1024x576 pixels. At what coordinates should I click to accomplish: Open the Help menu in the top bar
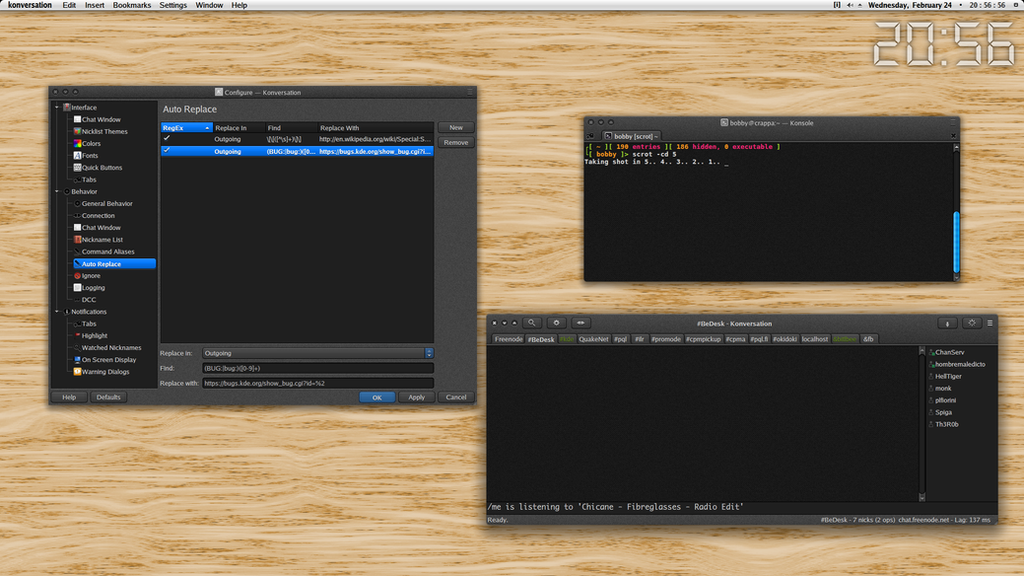coord(240,5)
